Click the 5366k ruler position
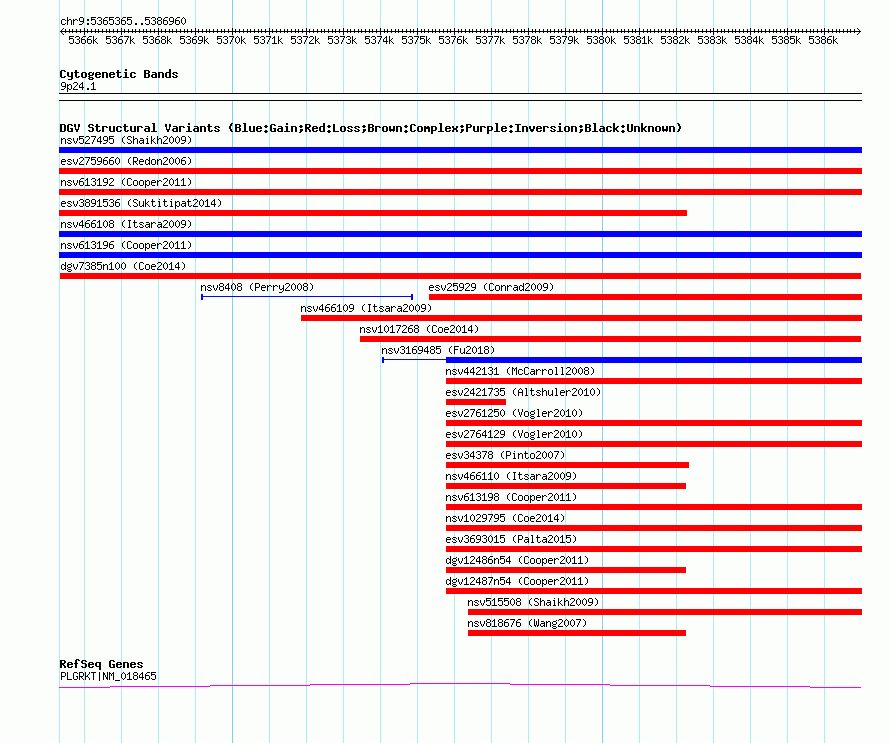This screenshot has height=743, width=890. pos(83,40)
